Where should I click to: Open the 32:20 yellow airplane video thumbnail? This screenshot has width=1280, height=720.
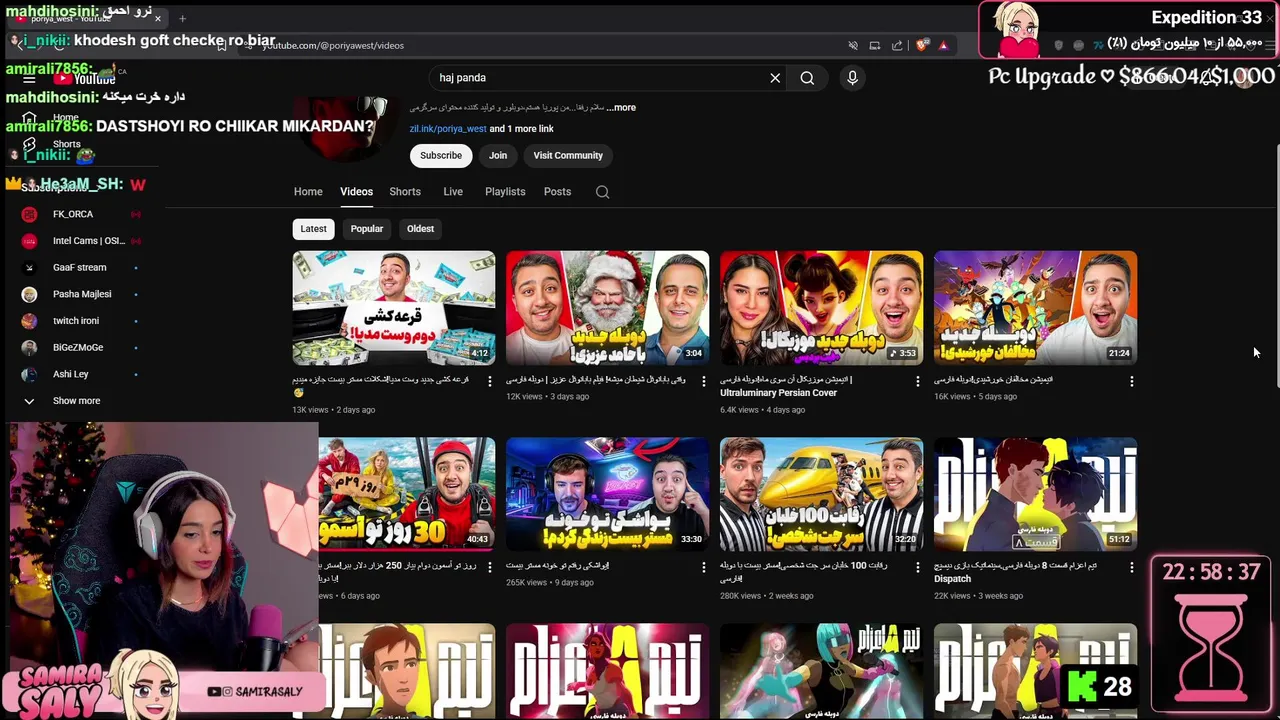822,494
